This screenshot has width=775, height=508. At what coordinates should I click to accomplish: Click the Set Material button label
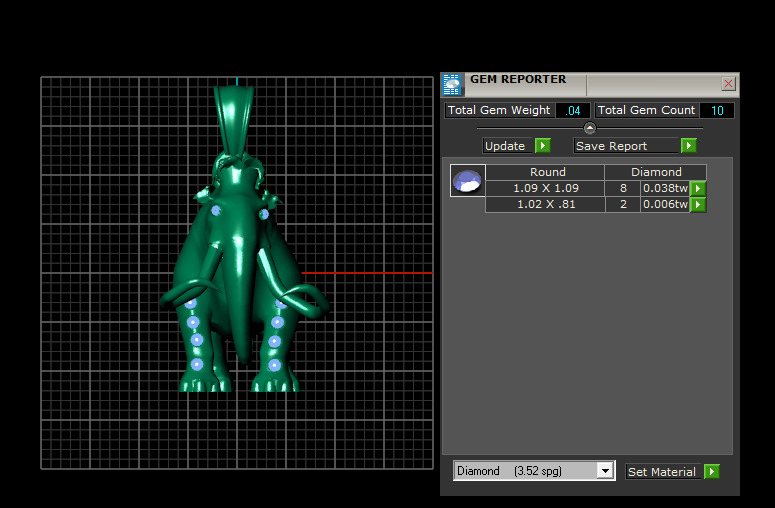pyautogui.click(x=662, y=472)
